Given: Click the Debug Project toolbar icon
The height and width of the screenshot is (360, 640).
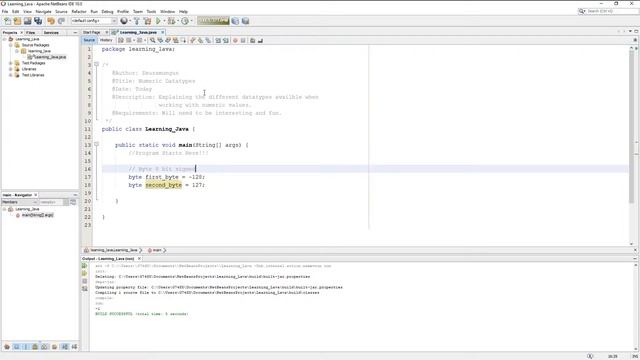Looking at the screenshot, I should point(171,21).
